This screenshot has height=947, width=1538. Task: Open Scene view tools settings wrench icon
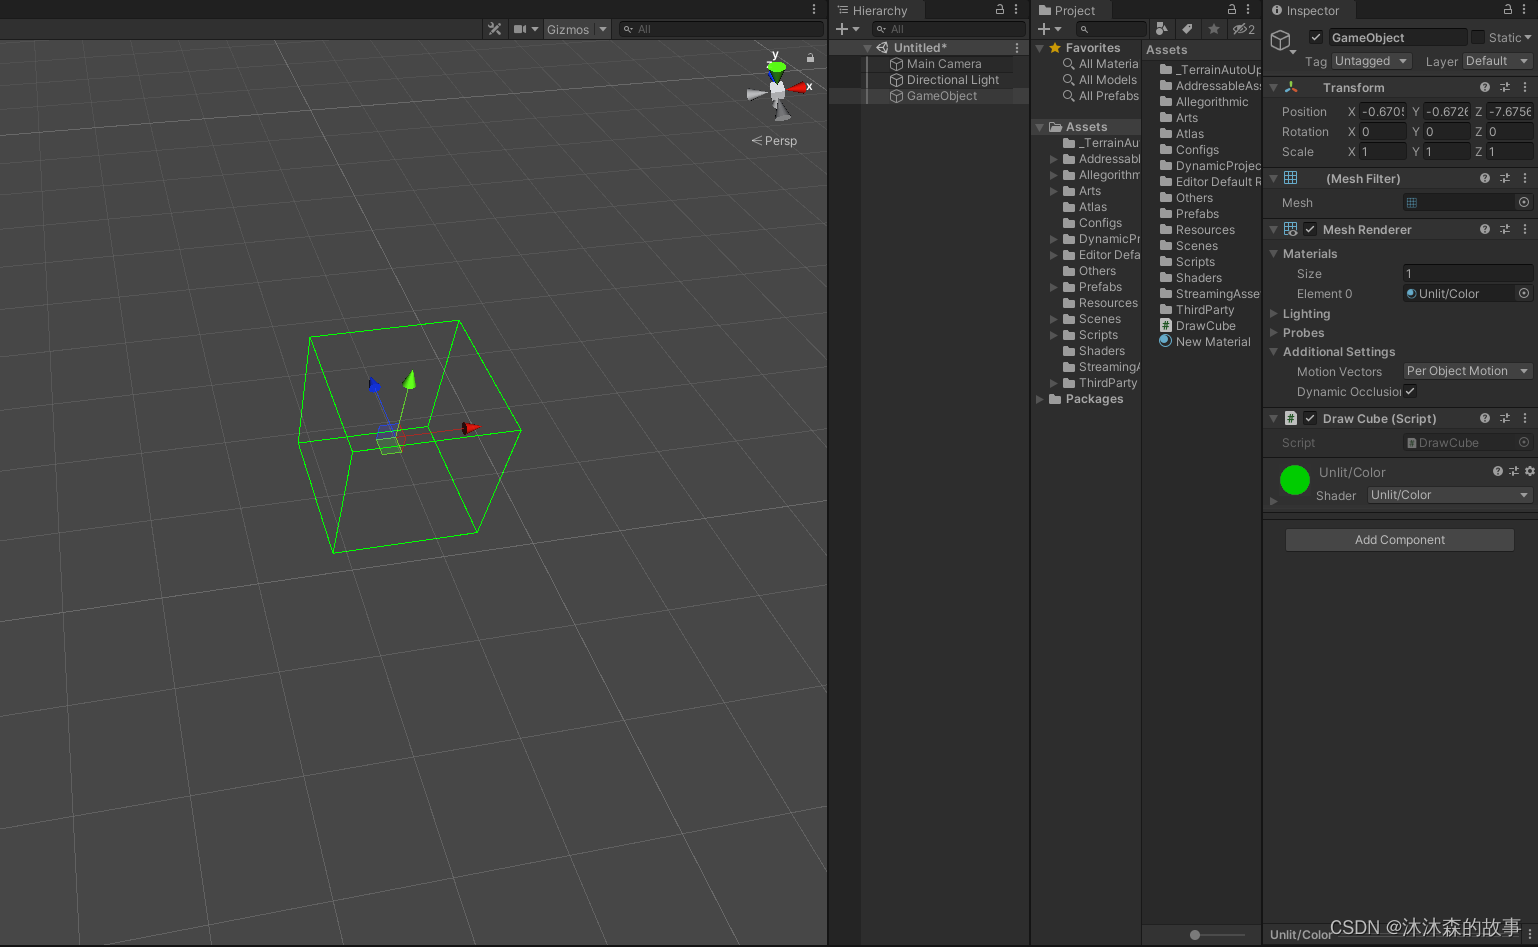tap(494, 29)
